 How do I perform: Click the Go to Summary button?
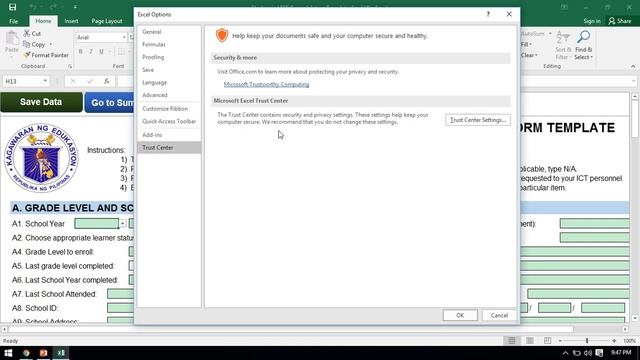coord(109,102)
